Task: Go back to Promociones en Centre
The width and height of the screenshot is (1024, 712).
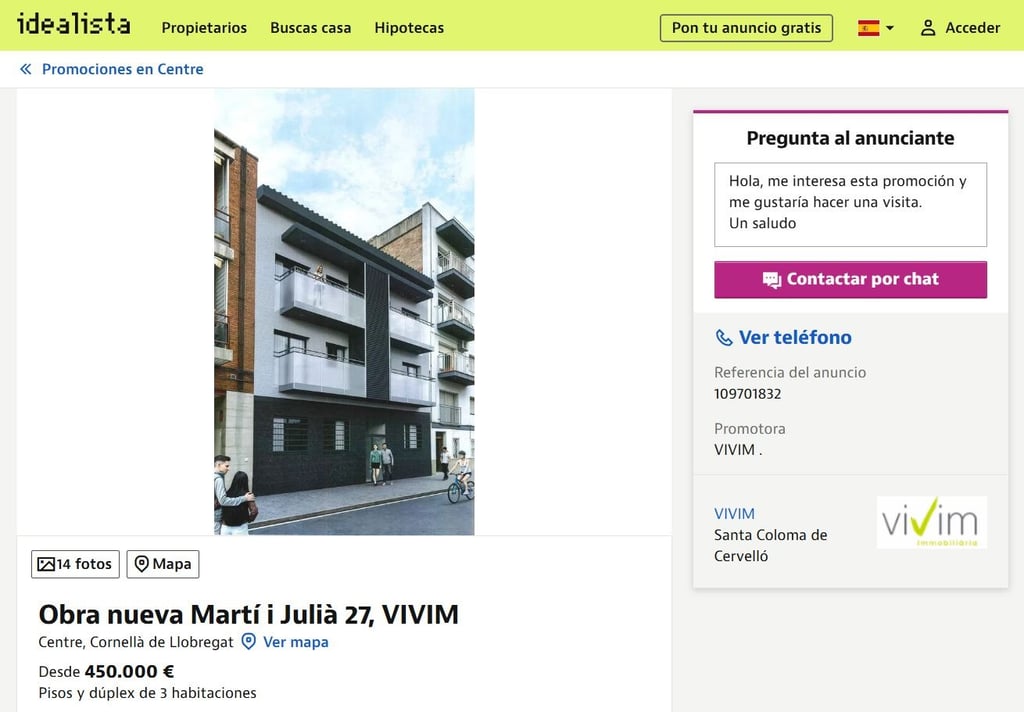Action: 122,69
